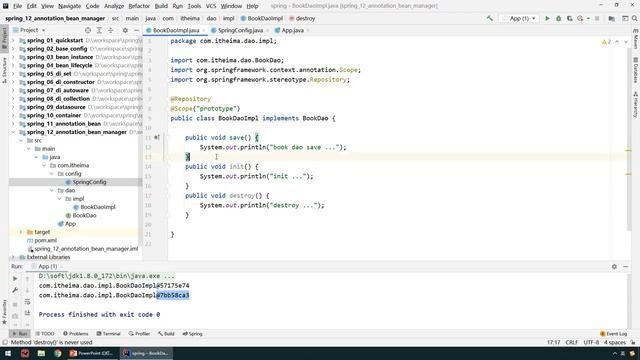This screenshot has height=360, width=640.
Task: Open Maven tool window on right edge
Action: tap(636, 39)
